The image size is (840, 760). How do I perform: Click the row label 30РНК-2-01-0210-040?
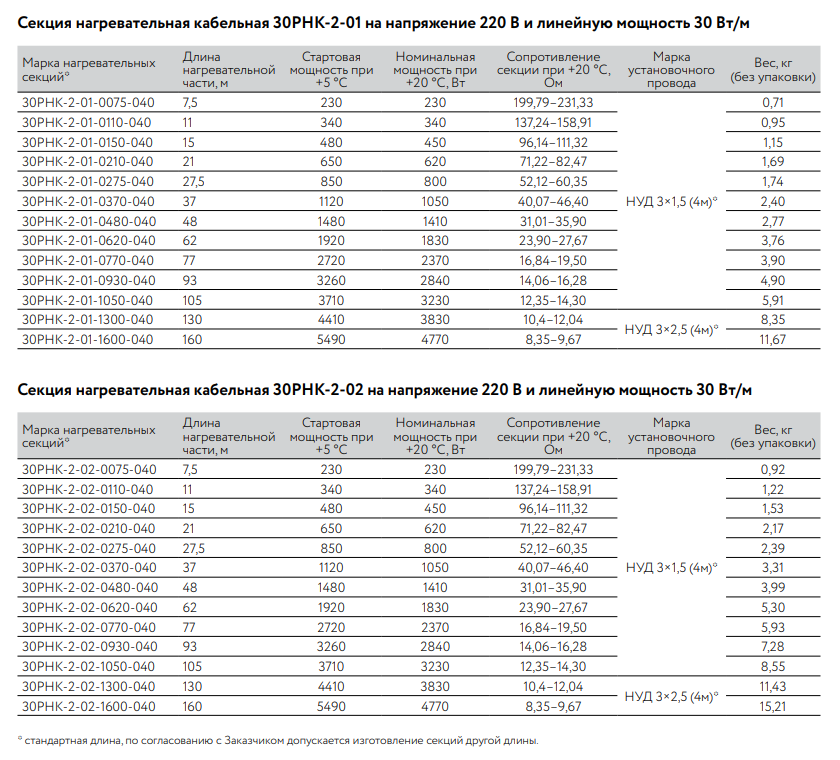click(x=87, y=162)
